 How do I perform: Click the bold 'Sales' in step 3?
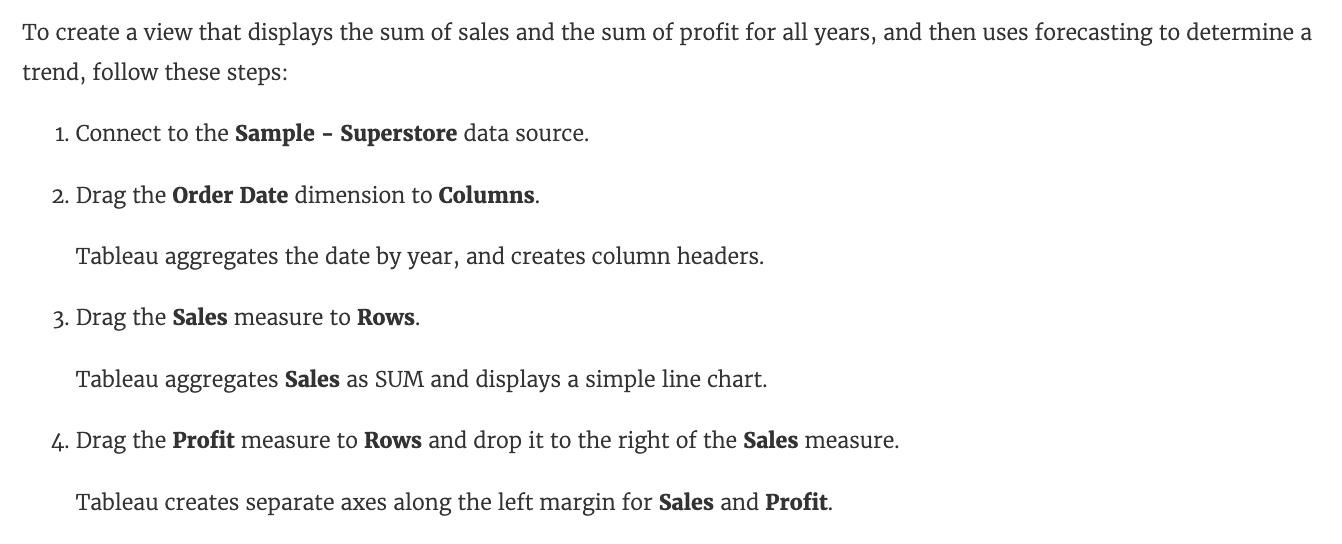click(200, 318)
